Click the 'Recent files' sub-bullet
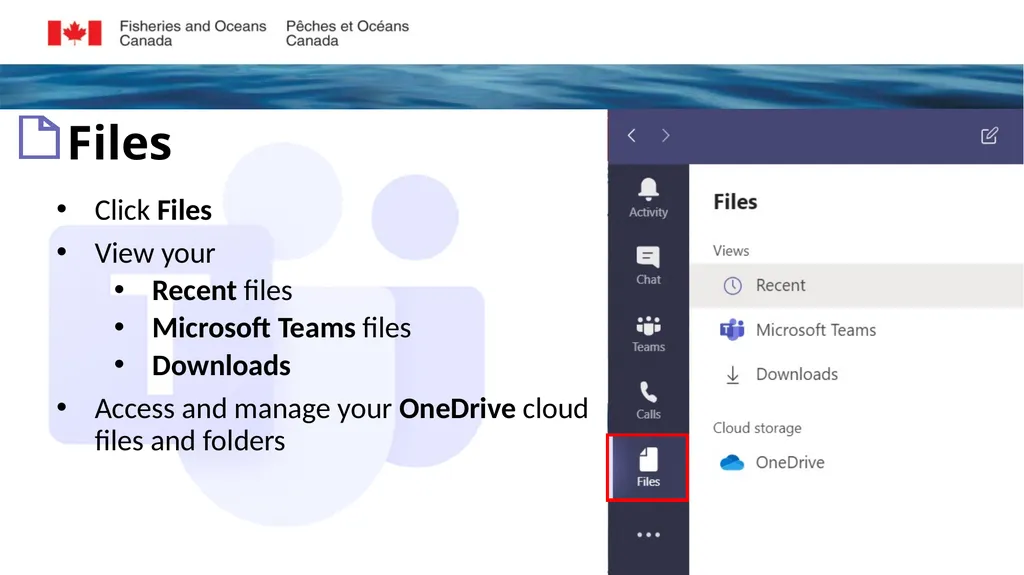The height and width of the screenshot is (575, 1024). click(222, 291)
